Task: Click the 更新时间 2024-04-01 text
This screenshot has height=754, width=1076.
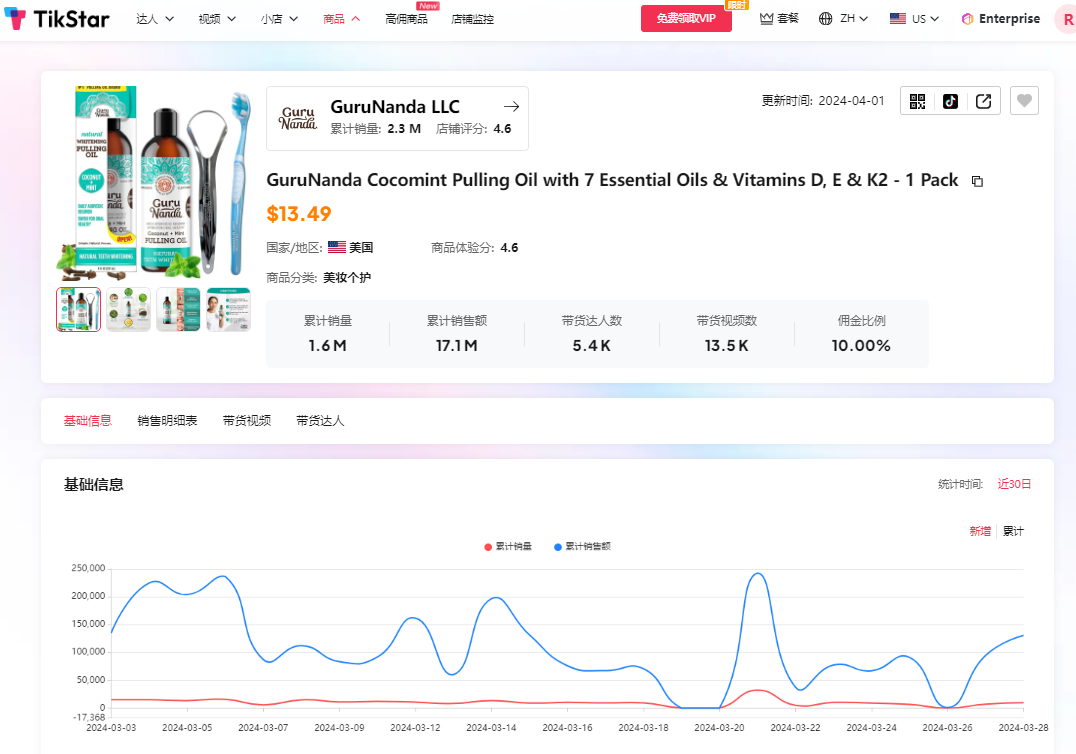Action: 823,101
